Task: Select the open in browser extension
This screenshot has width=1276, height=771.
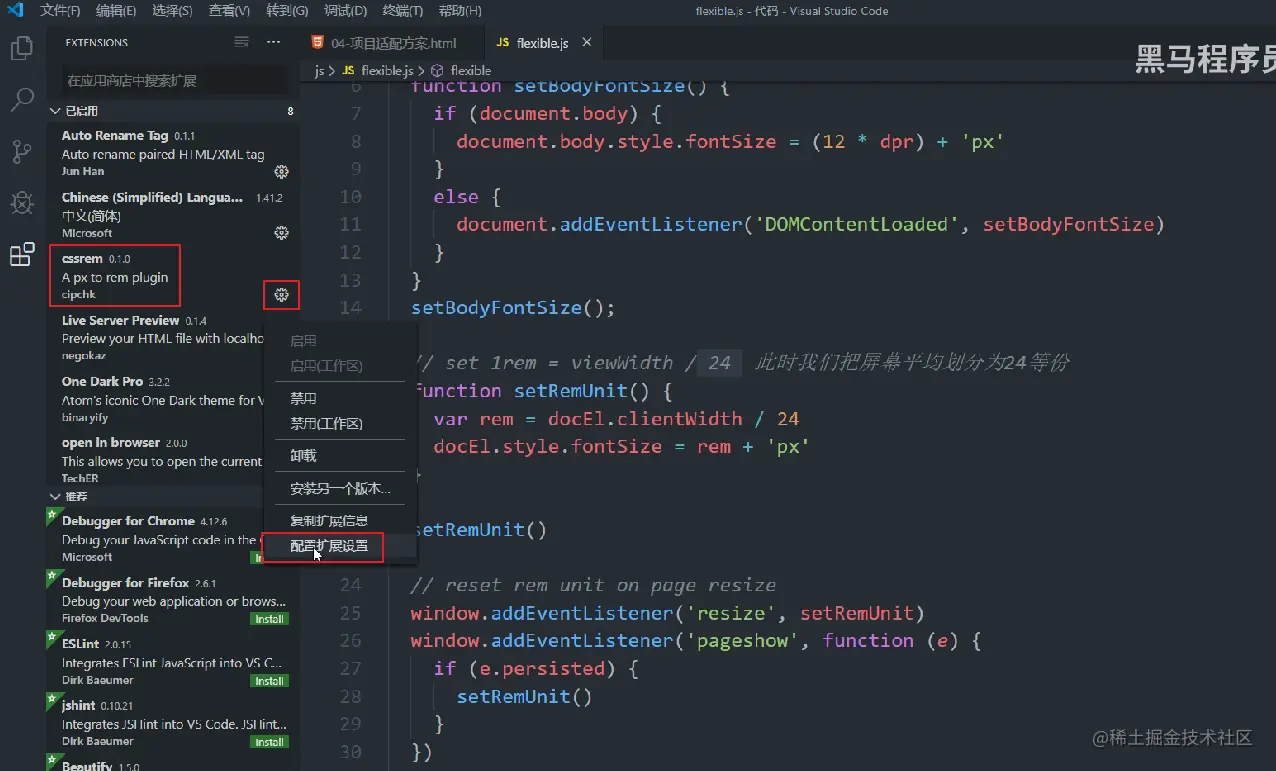Action: tap(154, 460)
